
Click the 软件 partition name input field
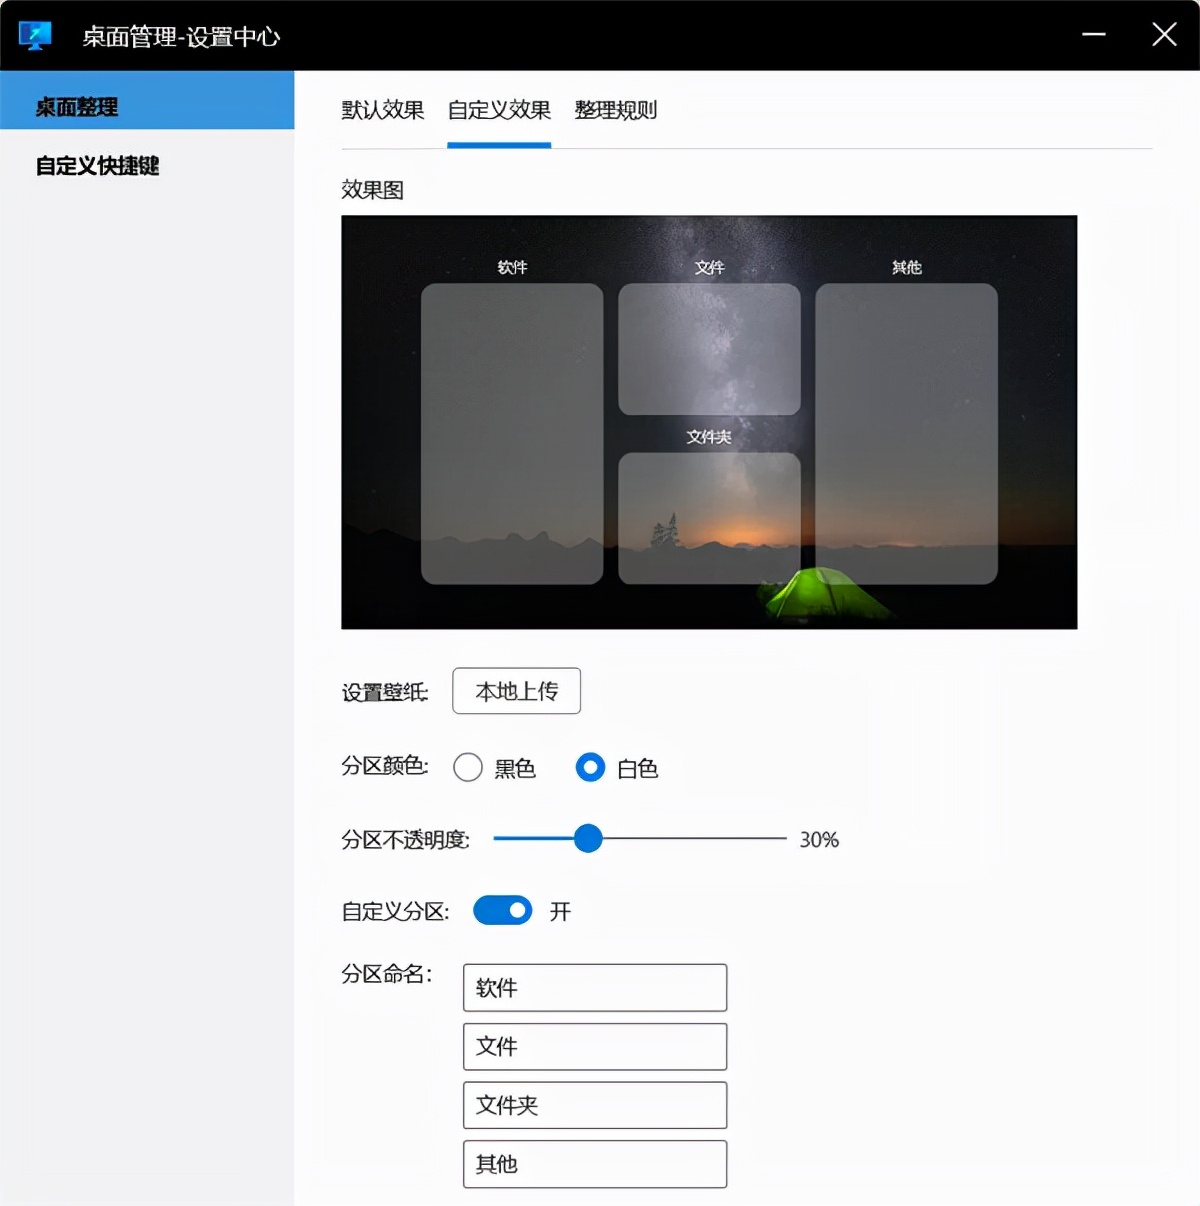click(594, 988)
